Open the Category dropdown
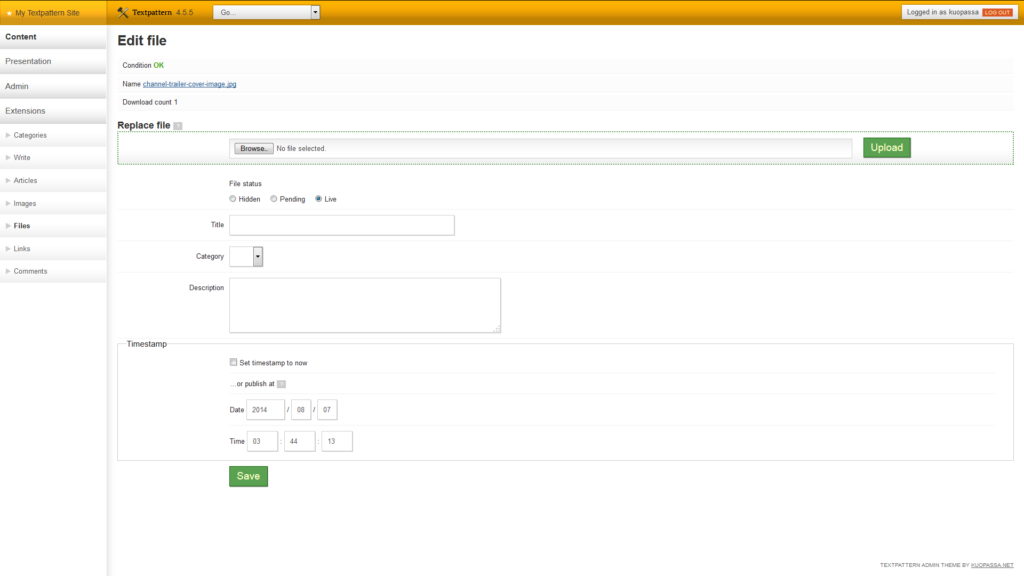1024x576 pixels. (x=246, y=256)
